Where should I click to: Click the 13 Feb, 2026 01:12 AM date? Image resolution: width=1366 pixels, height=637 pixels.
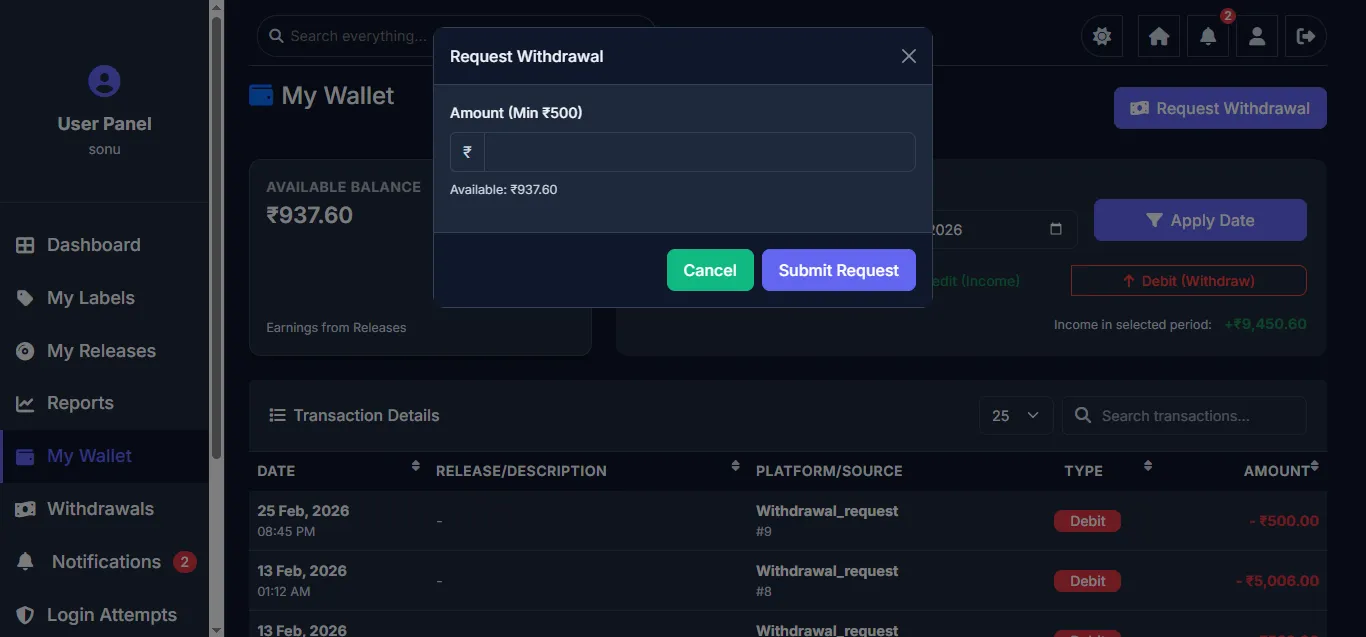coord(303,580)
